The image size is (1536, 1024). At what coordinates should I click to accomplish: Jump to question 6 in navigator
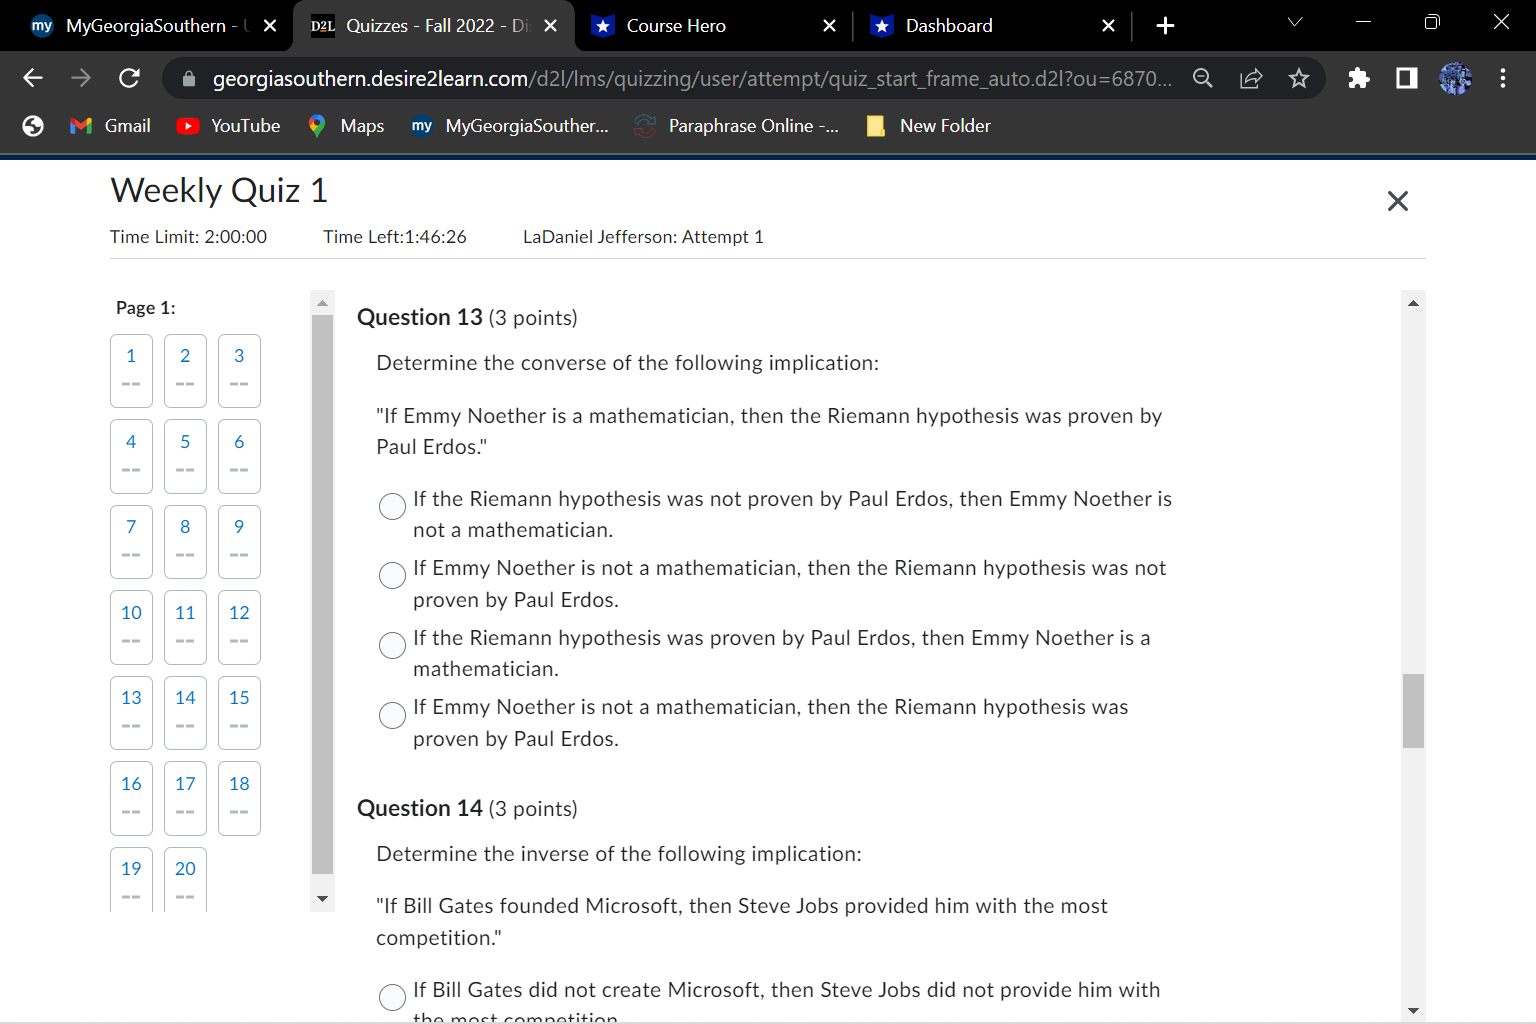coord(239,457)
